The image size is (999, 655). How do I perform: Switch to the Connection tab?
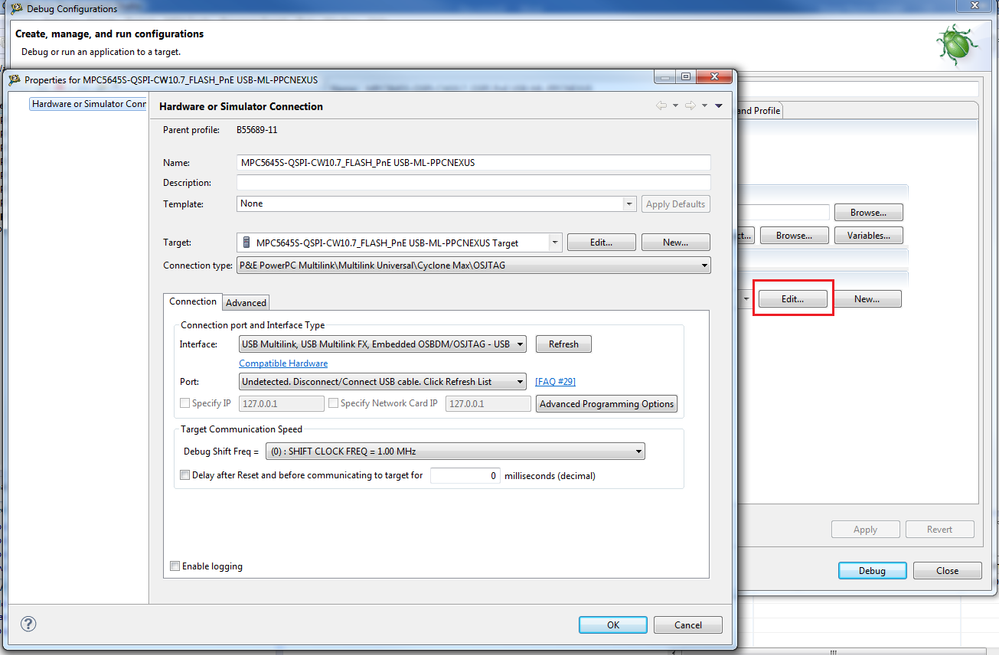192,301
